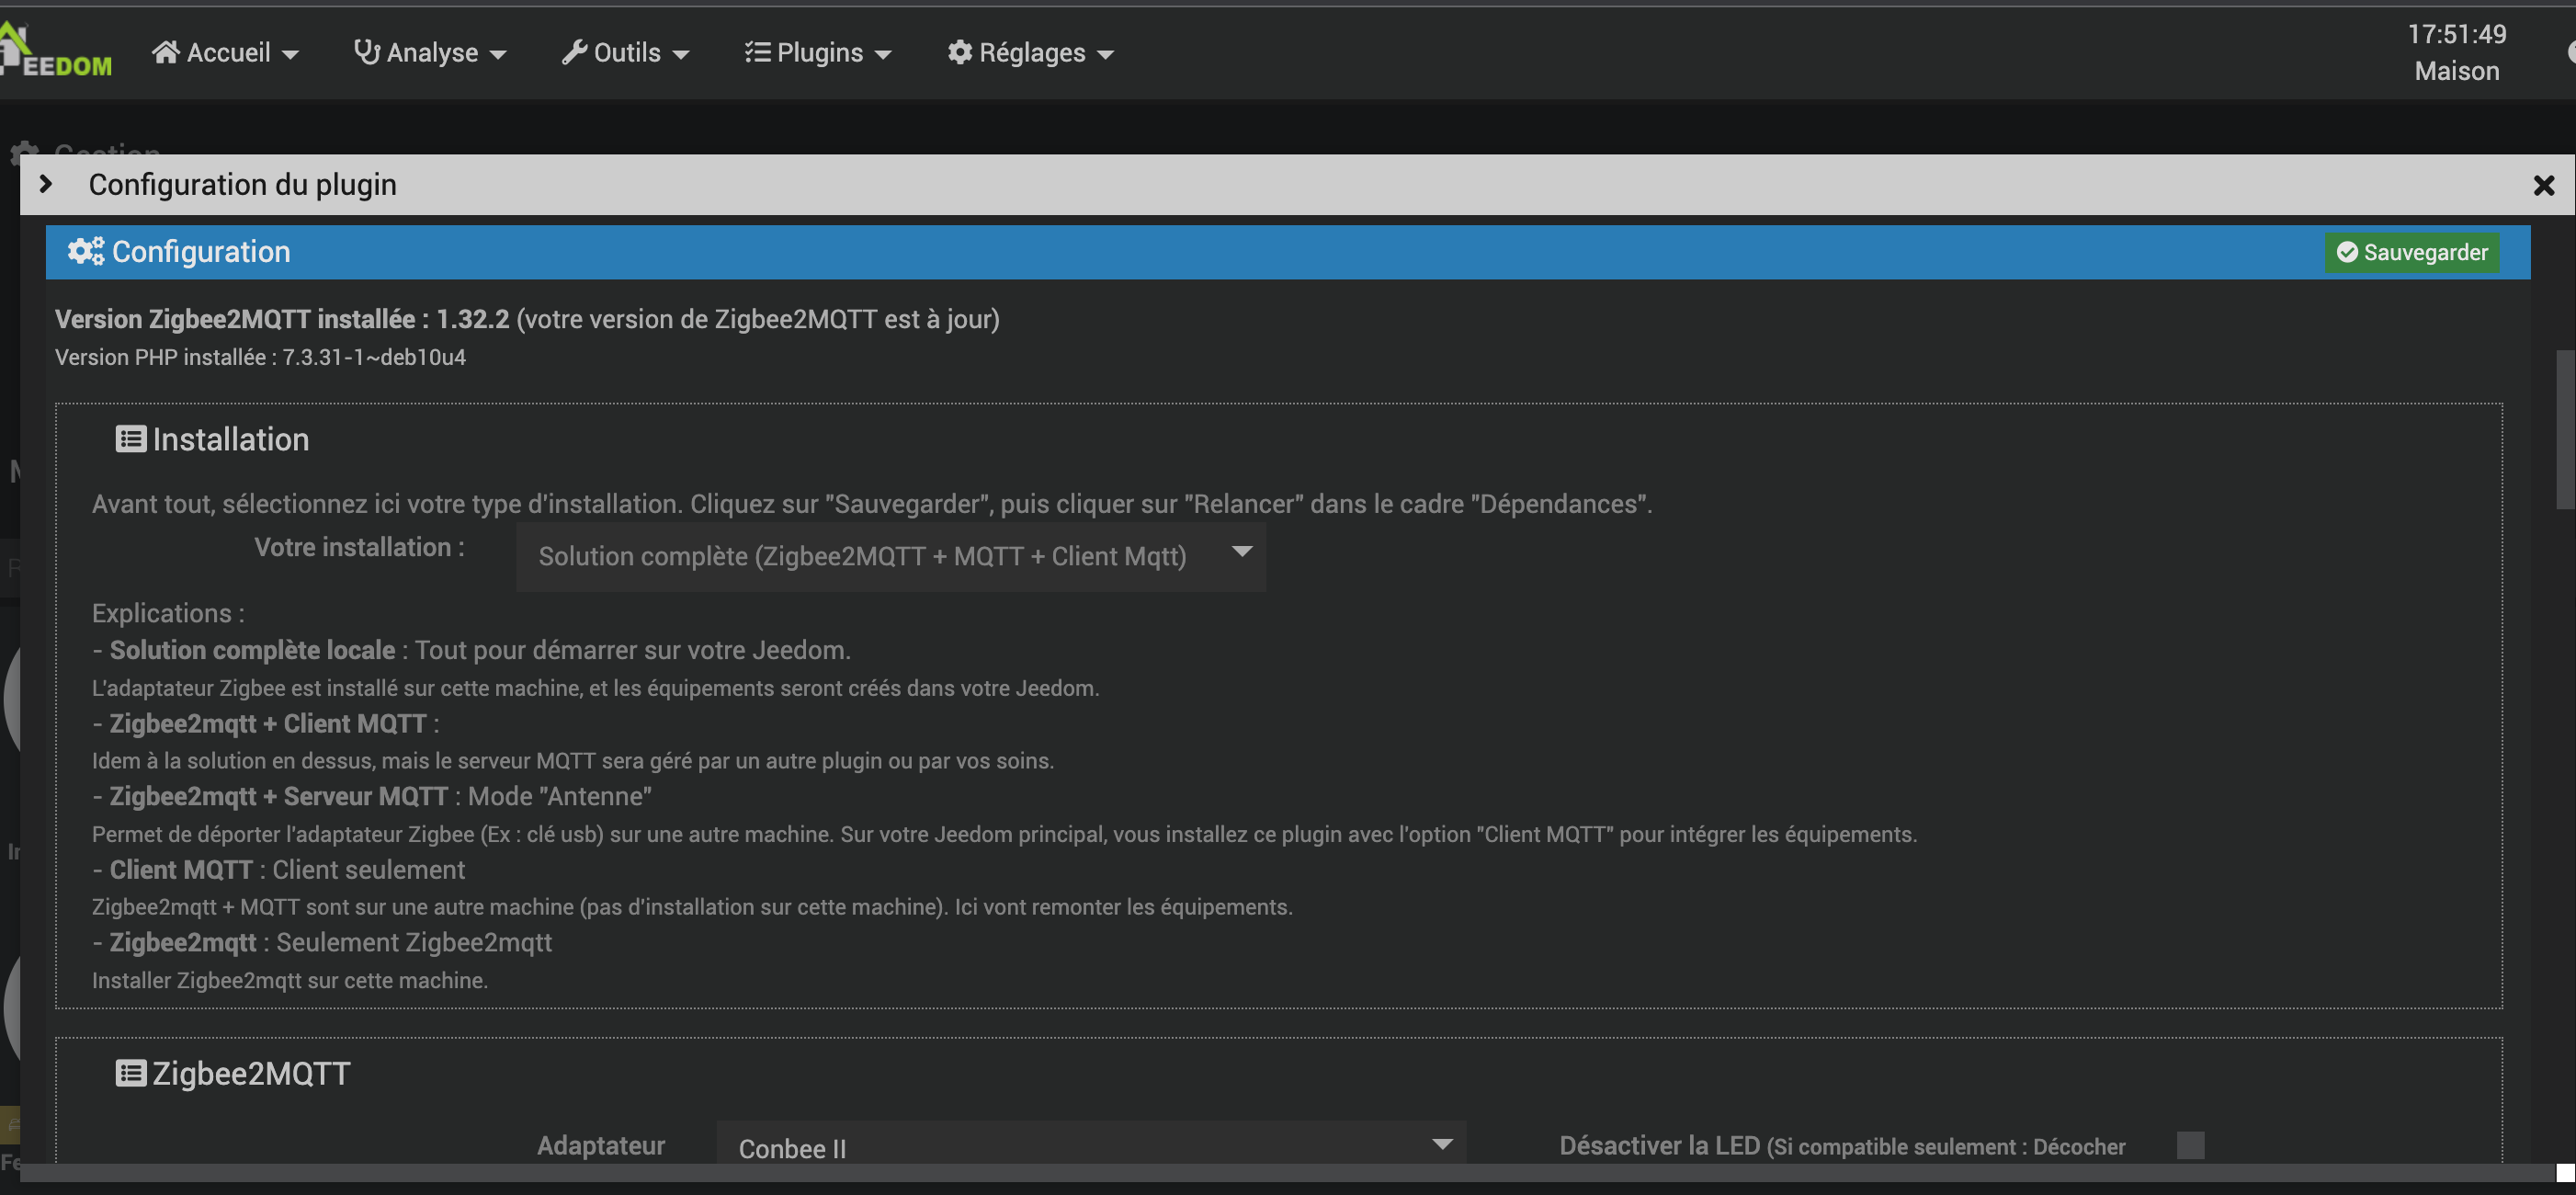
Task: Open the Plugins menu
Action: pos(819,52)
